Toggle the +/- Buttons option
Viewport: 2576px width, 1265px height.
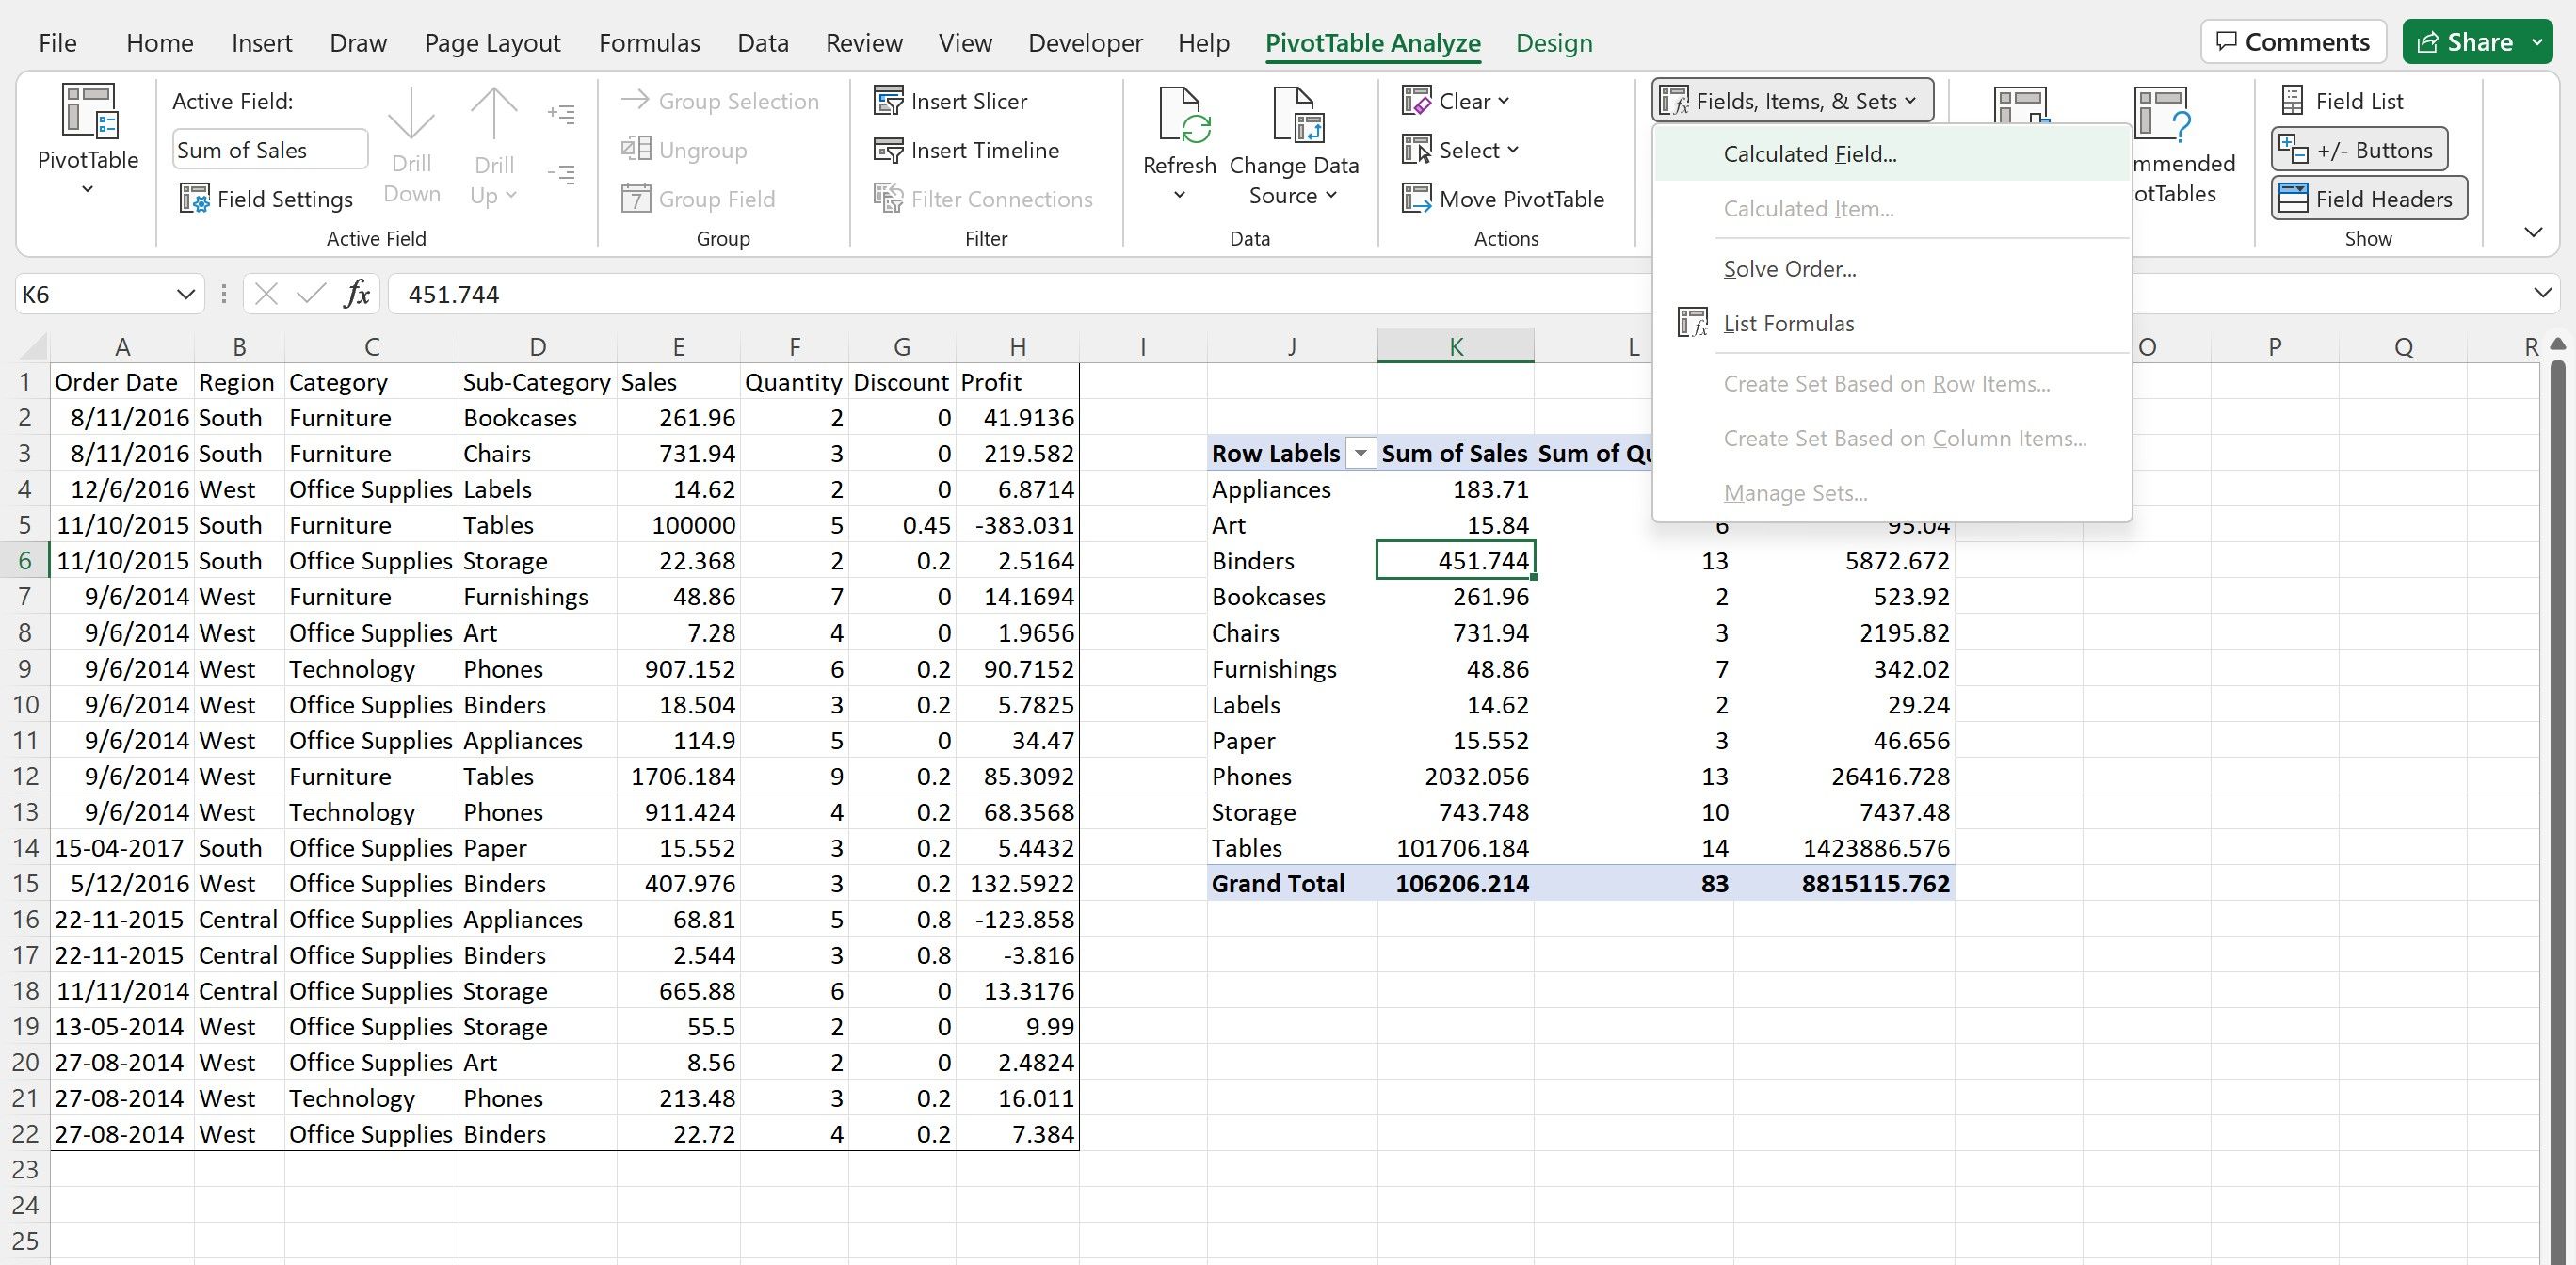pyautogui.click(x=2366, y=150)
